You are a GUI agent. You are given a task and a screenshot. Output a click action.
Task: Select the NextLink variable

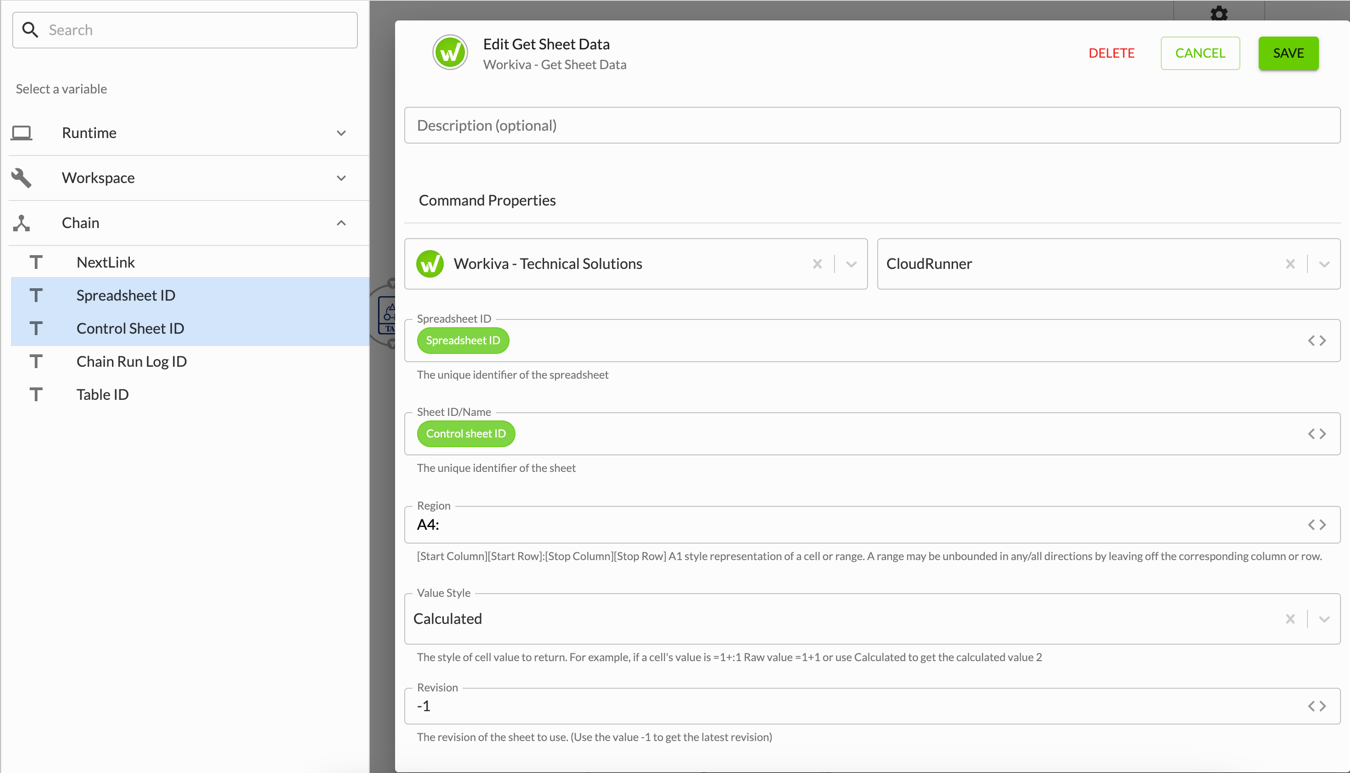pyautogui.click(x=189, y=262)
